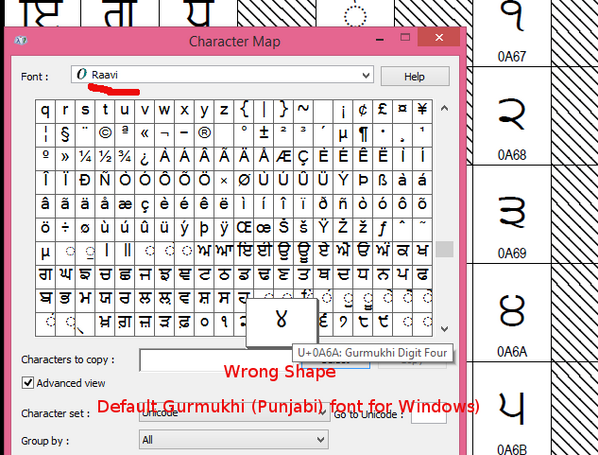Select the three quarters ¾ cell
Screen dimensions: 598x455
coord(125,158)
